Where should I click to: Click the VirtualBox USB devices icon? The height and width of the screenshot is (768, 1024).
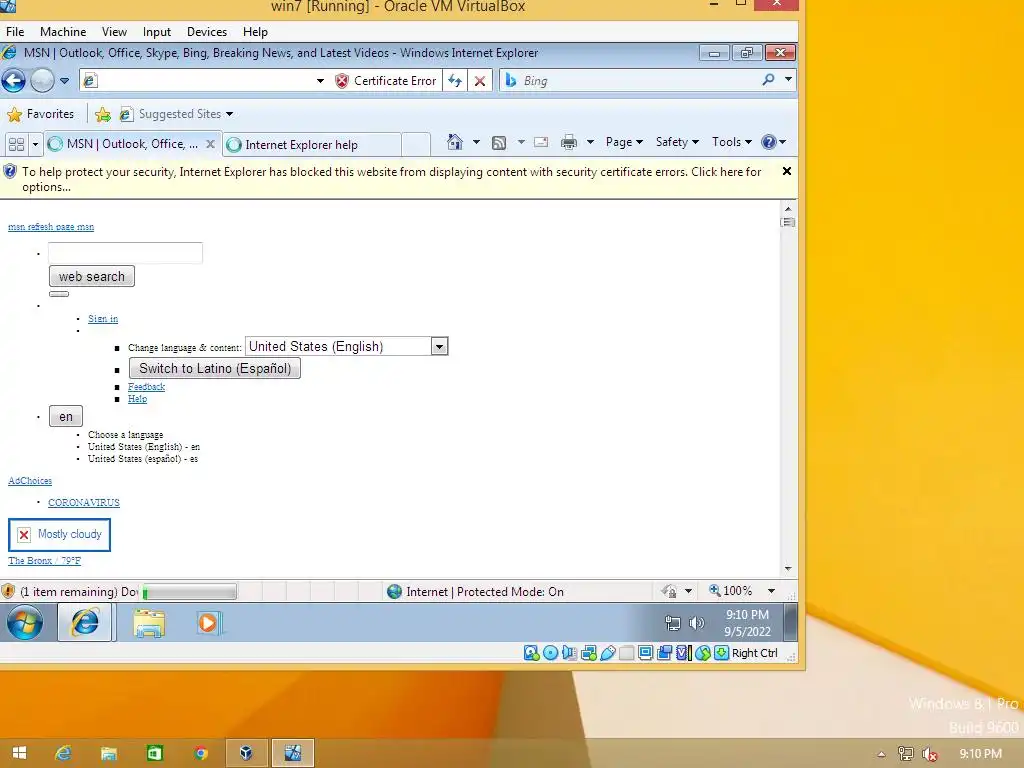(607, 652)
